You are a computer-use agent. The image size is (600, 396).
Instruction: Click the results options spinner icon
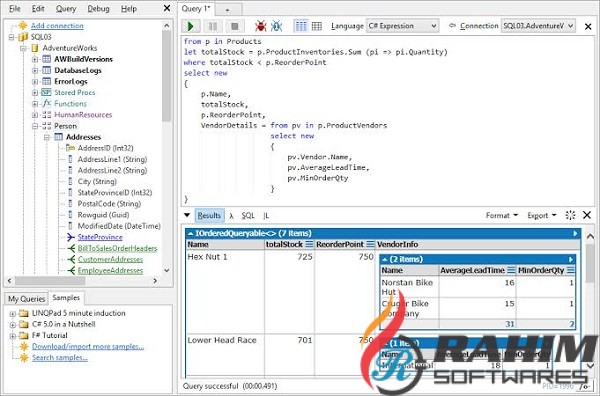(570, 215)
